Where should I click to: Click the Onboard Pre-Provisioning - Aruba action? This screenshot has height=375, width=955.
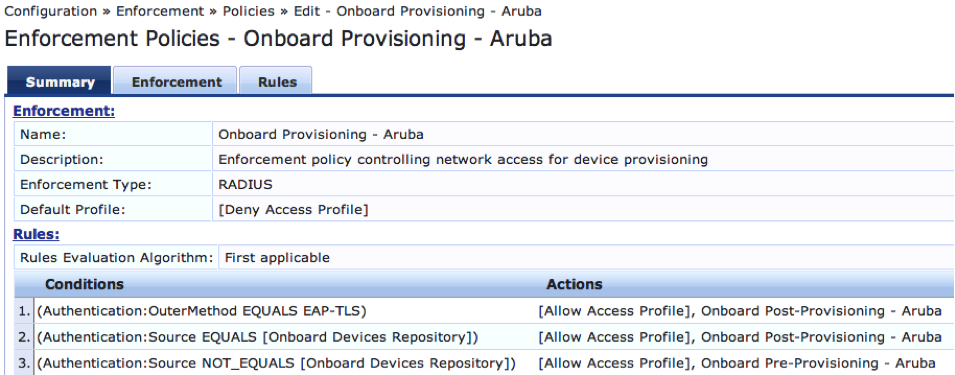point(818,363)
